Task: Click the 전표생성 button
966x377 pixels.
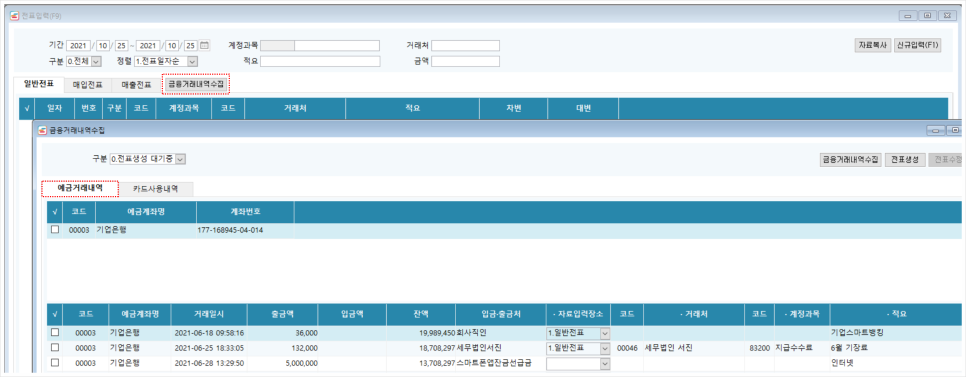Action: click(x=905, y=160)
